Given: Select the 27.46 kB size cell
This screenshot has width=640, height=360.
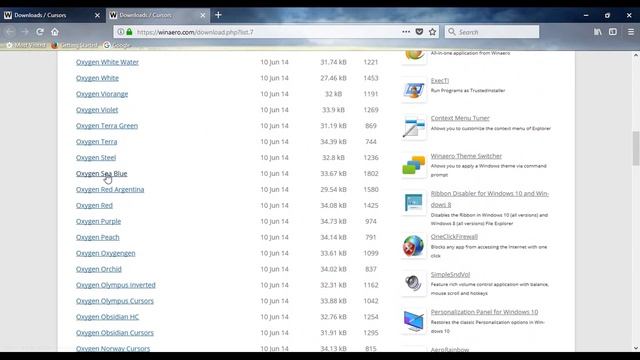Looking at the screenshot, I should (x=333, y=78).
